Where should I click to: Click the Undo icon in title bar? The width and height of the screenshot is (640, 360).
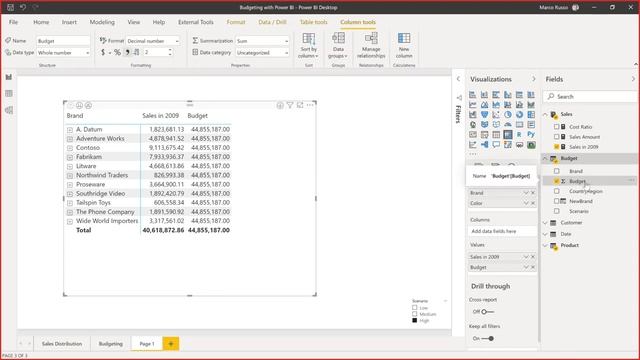pos(23,7)
